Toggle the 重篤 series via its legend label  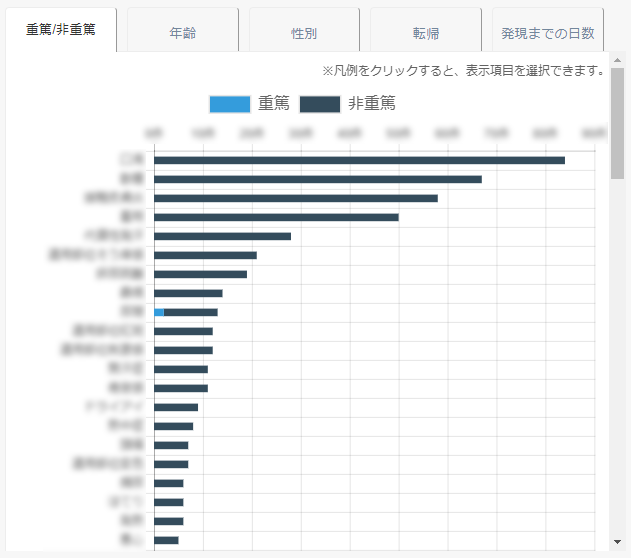click(275, 104)
